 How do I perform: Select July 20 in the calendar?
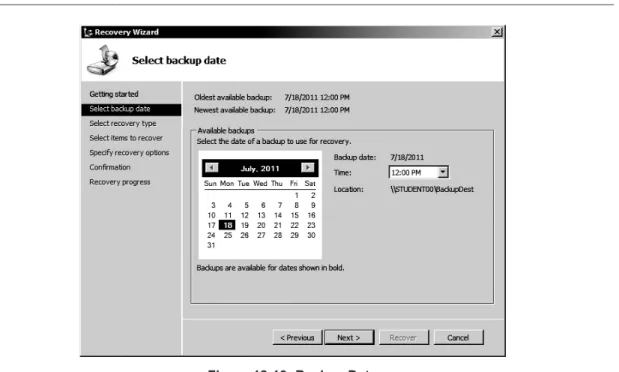pyautogui.click(x=261, y=225)
